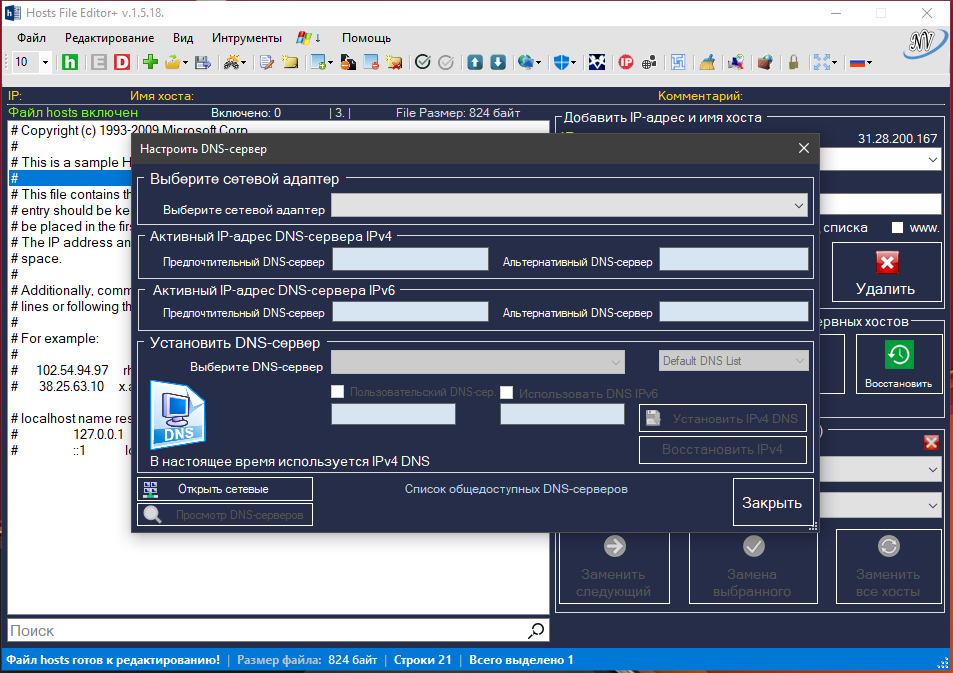Screen dimensions: 953x673
Task: Open the 'Default DNS List' dropdown
Action: pos(734,361)
